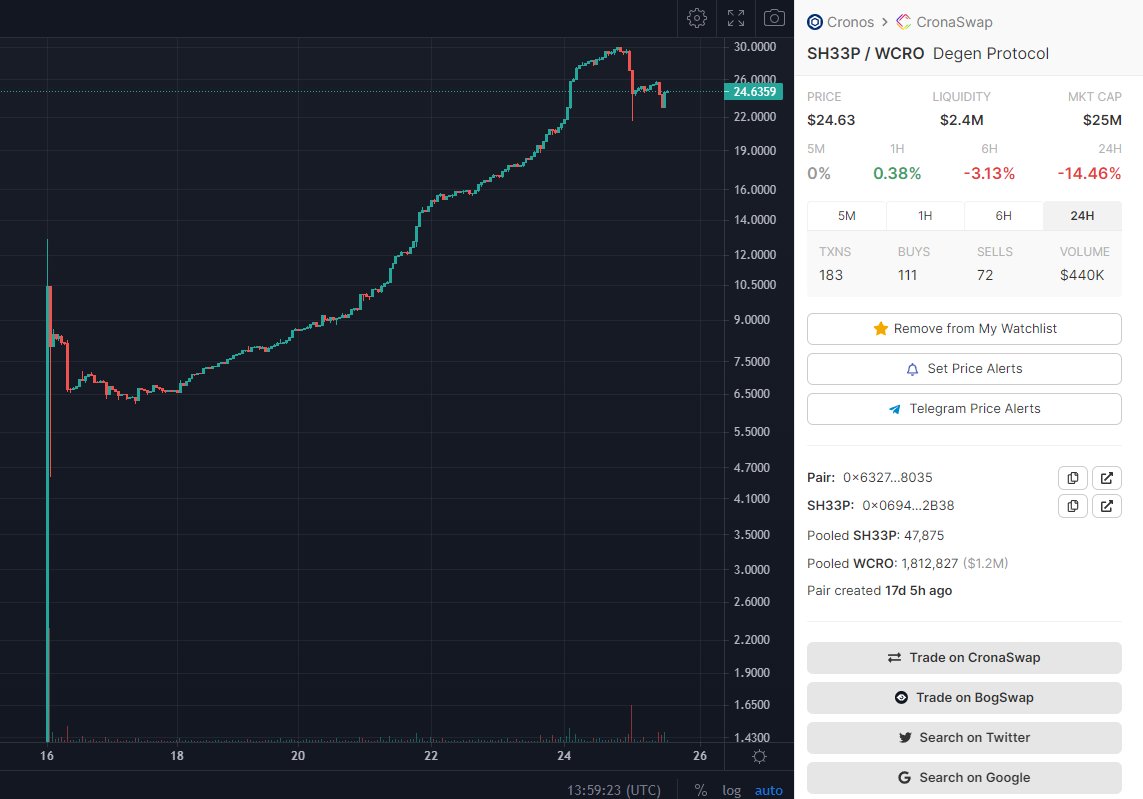The image size is (1143, 799).
Task: Copy the SH33P token address
Action: tap(1073, 506)
